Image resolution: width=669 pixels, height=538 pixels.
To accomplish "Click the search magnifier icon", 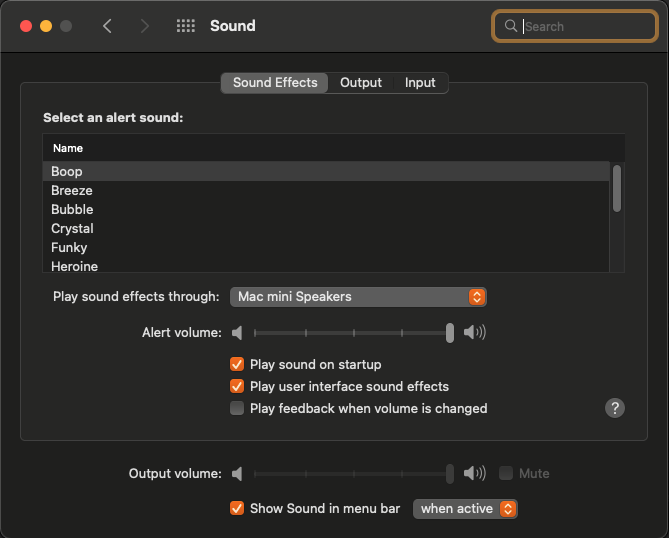I will [510, 26].
